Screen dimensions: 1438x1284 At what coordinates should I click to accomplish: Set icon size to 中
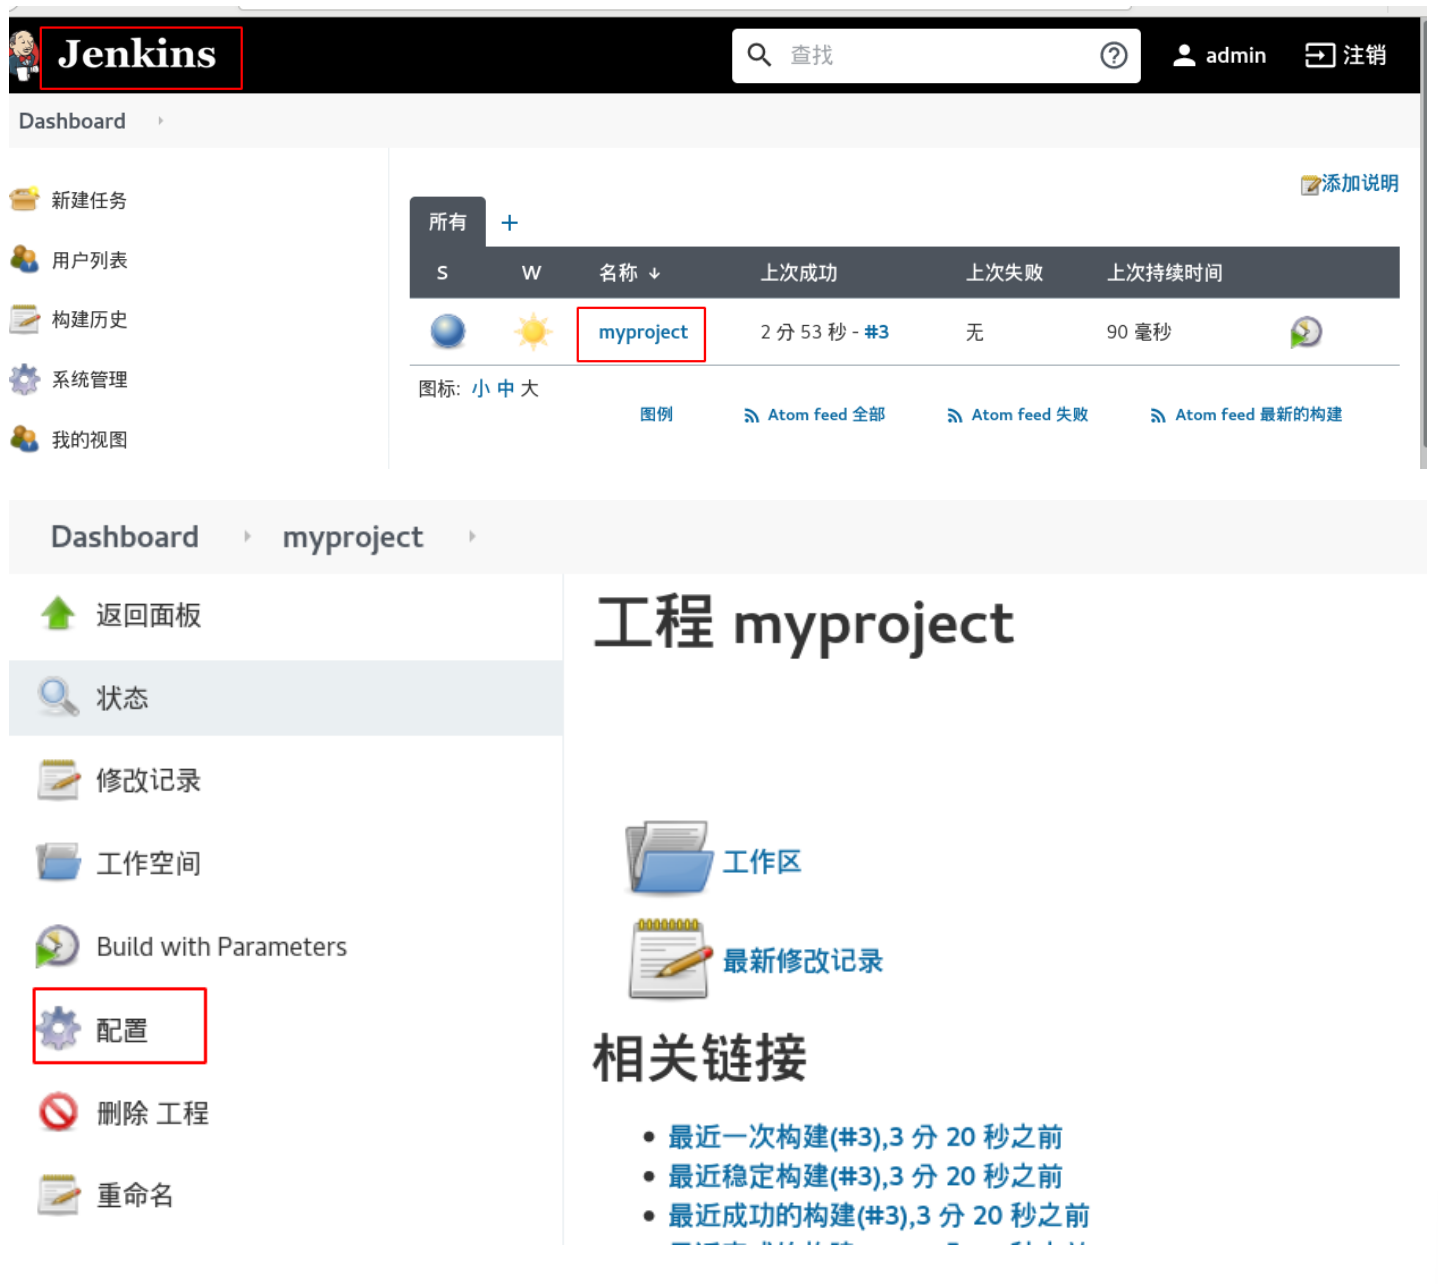click(x=506, y=389)
